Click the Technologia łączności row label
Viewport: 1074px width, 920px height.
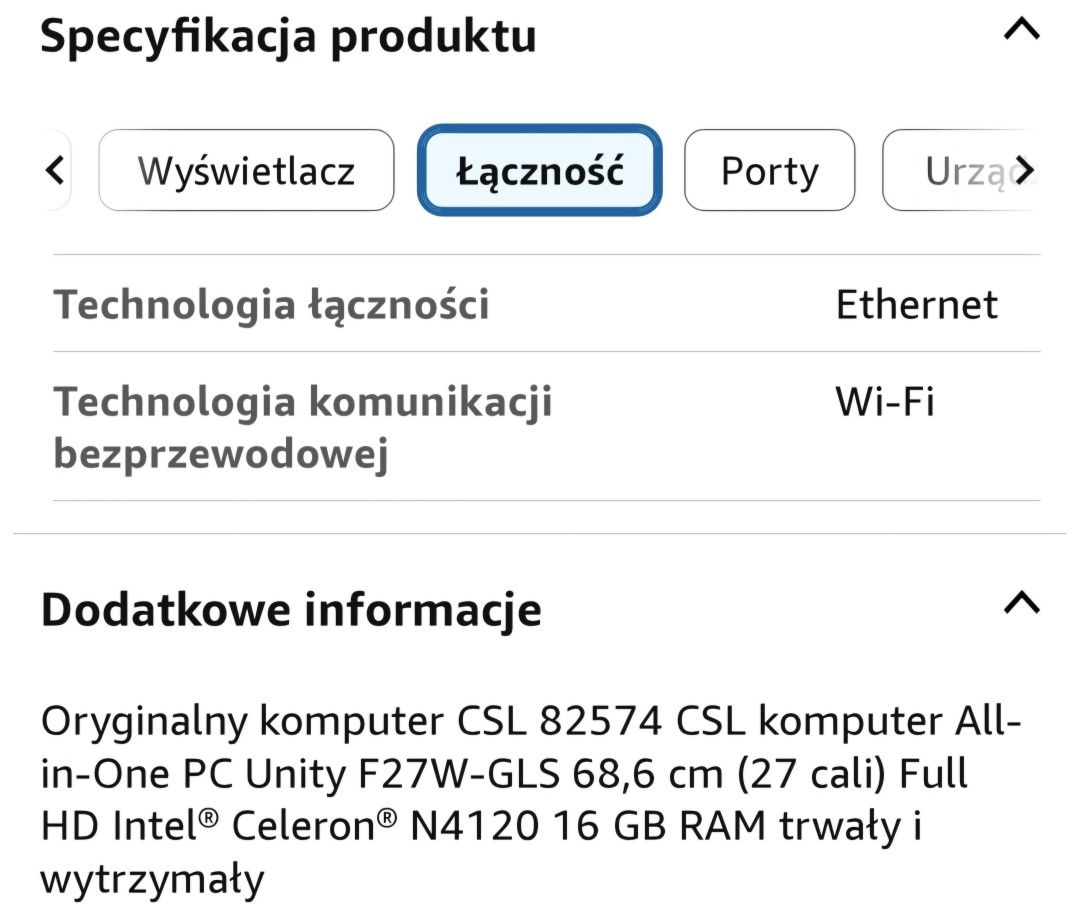click(271, 304)
